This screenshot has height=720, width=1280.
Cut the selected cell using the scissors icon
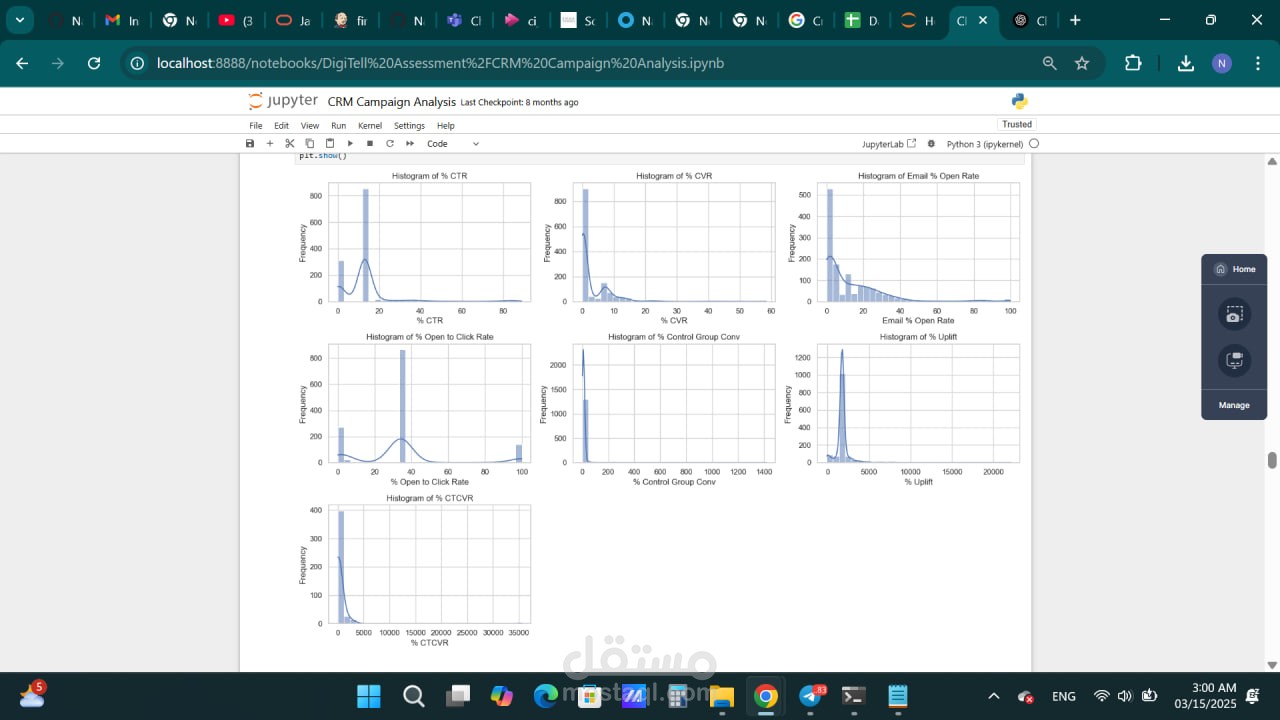click(x=289, y=143)
